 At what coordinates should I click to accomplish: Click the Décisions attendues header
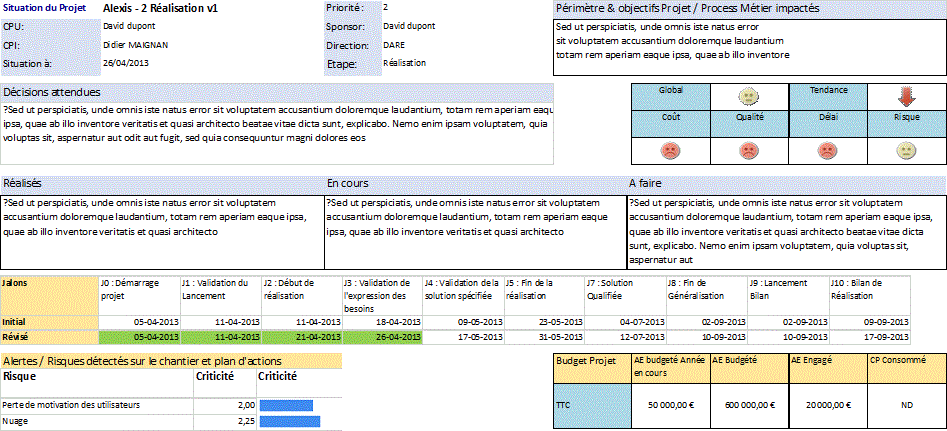tap(277, 92)
